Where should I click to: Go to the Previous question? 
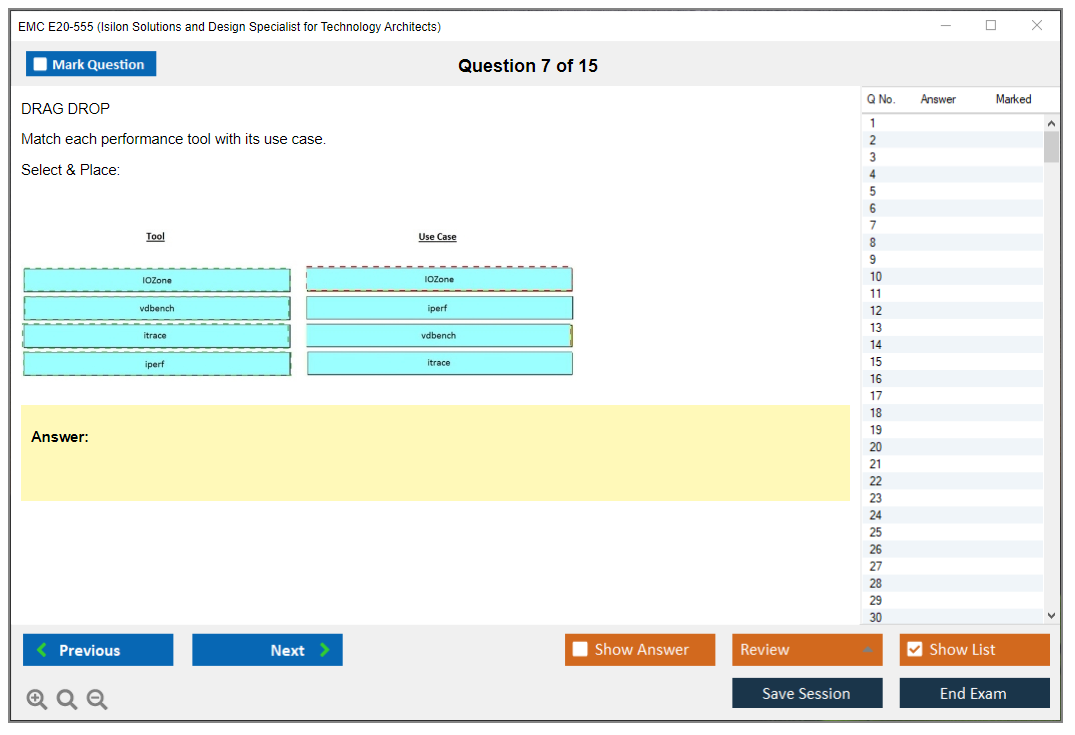(x=98, y=650)
